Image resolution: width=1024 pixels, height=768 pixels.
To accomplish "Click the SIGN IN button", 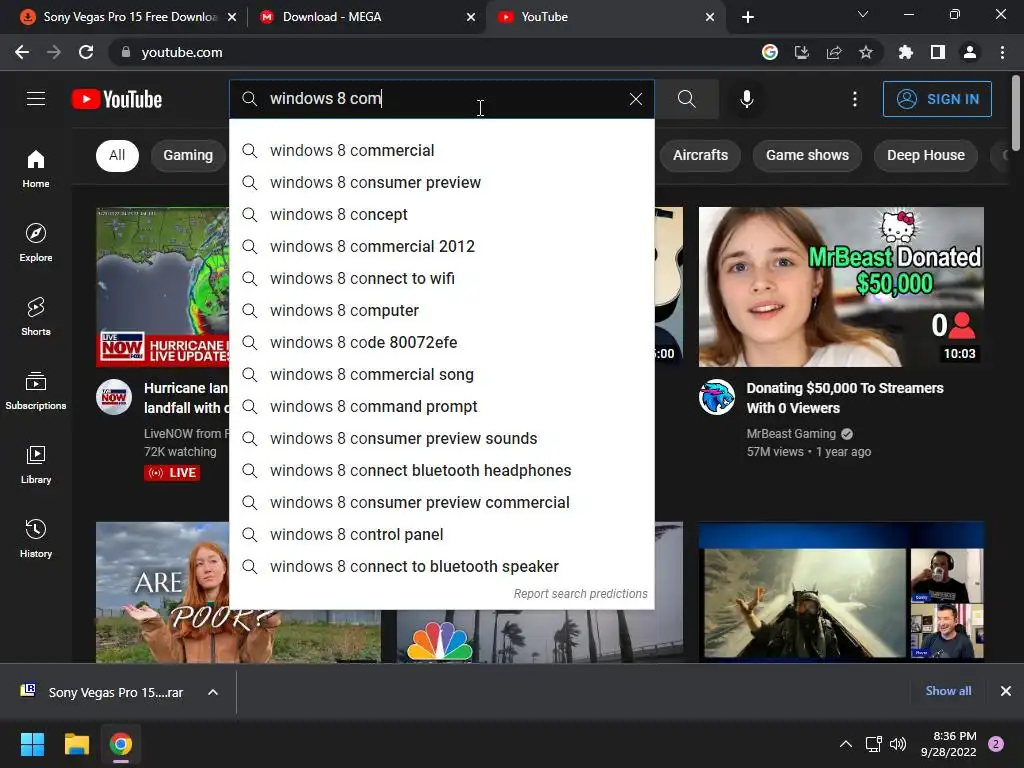I will (x=937, y=99).
